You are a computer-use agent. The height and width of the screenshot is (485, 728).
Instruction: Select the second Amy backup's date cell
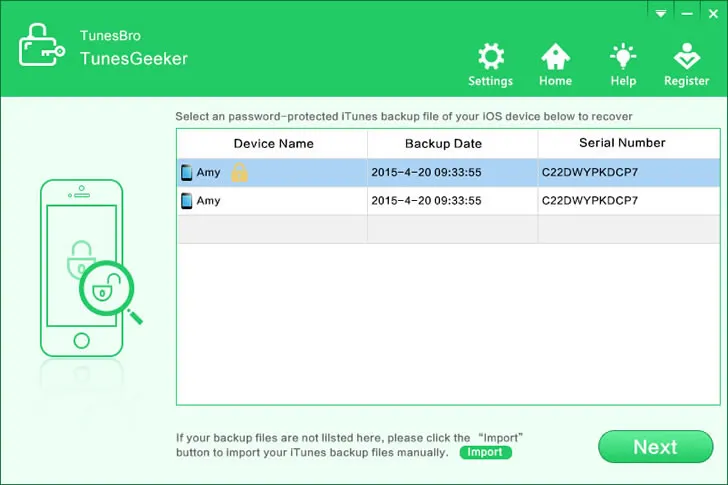[x=426, y=201]
